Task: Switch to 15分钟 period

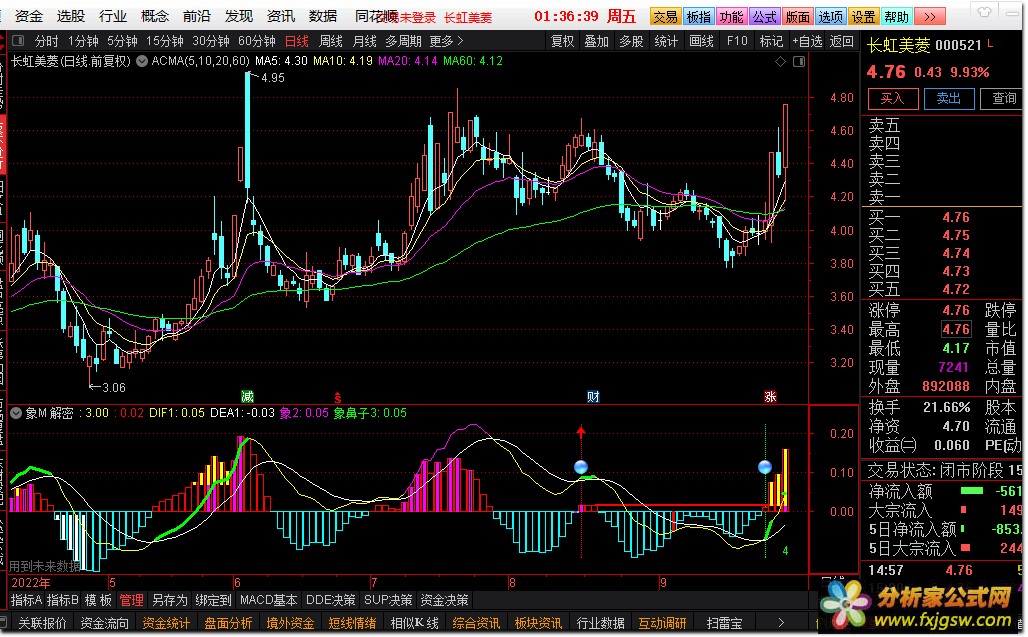Action: point(165,41)
